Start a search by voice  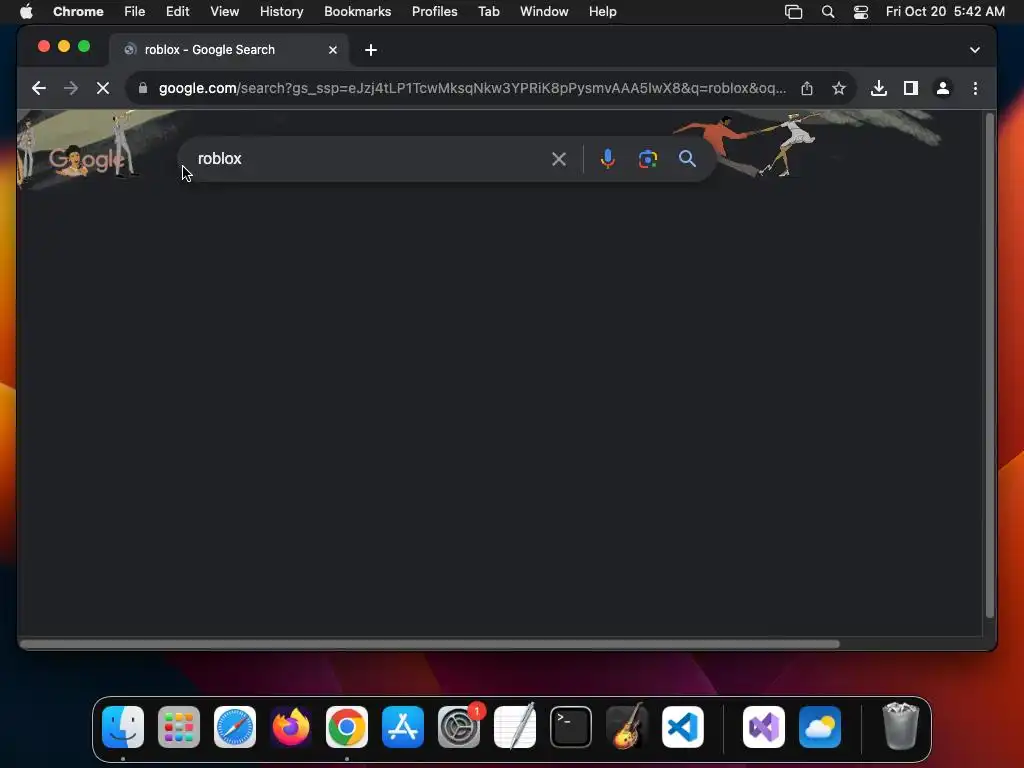[607, 159]
